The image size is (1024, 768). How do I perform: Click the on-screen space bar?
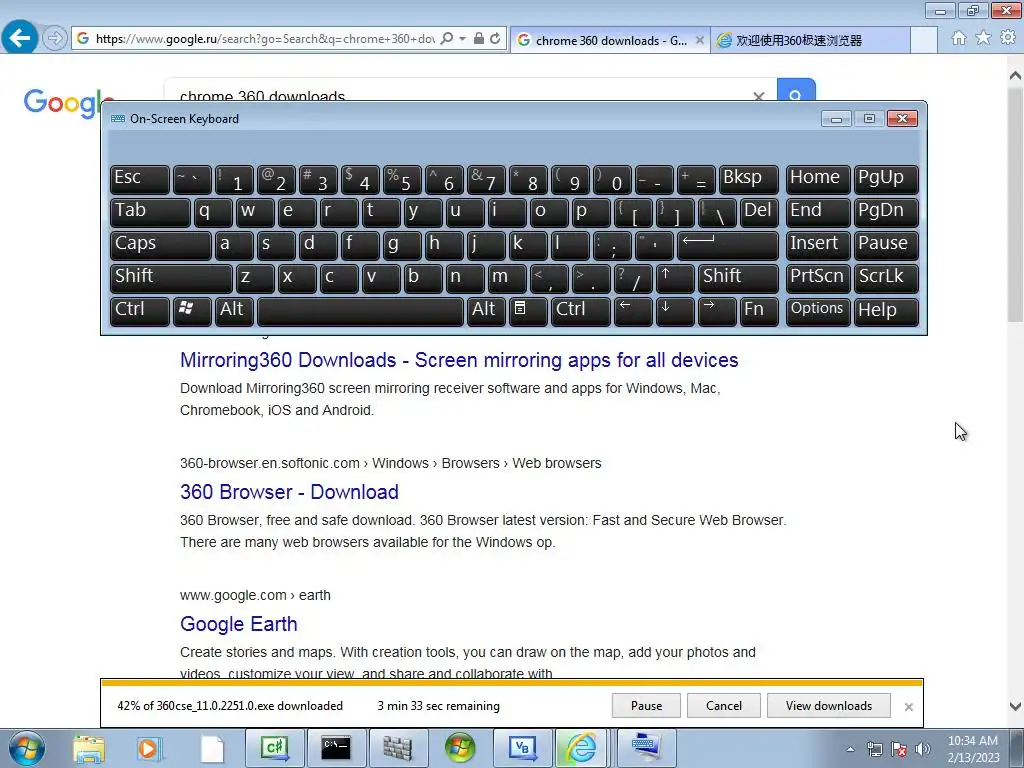360,310
